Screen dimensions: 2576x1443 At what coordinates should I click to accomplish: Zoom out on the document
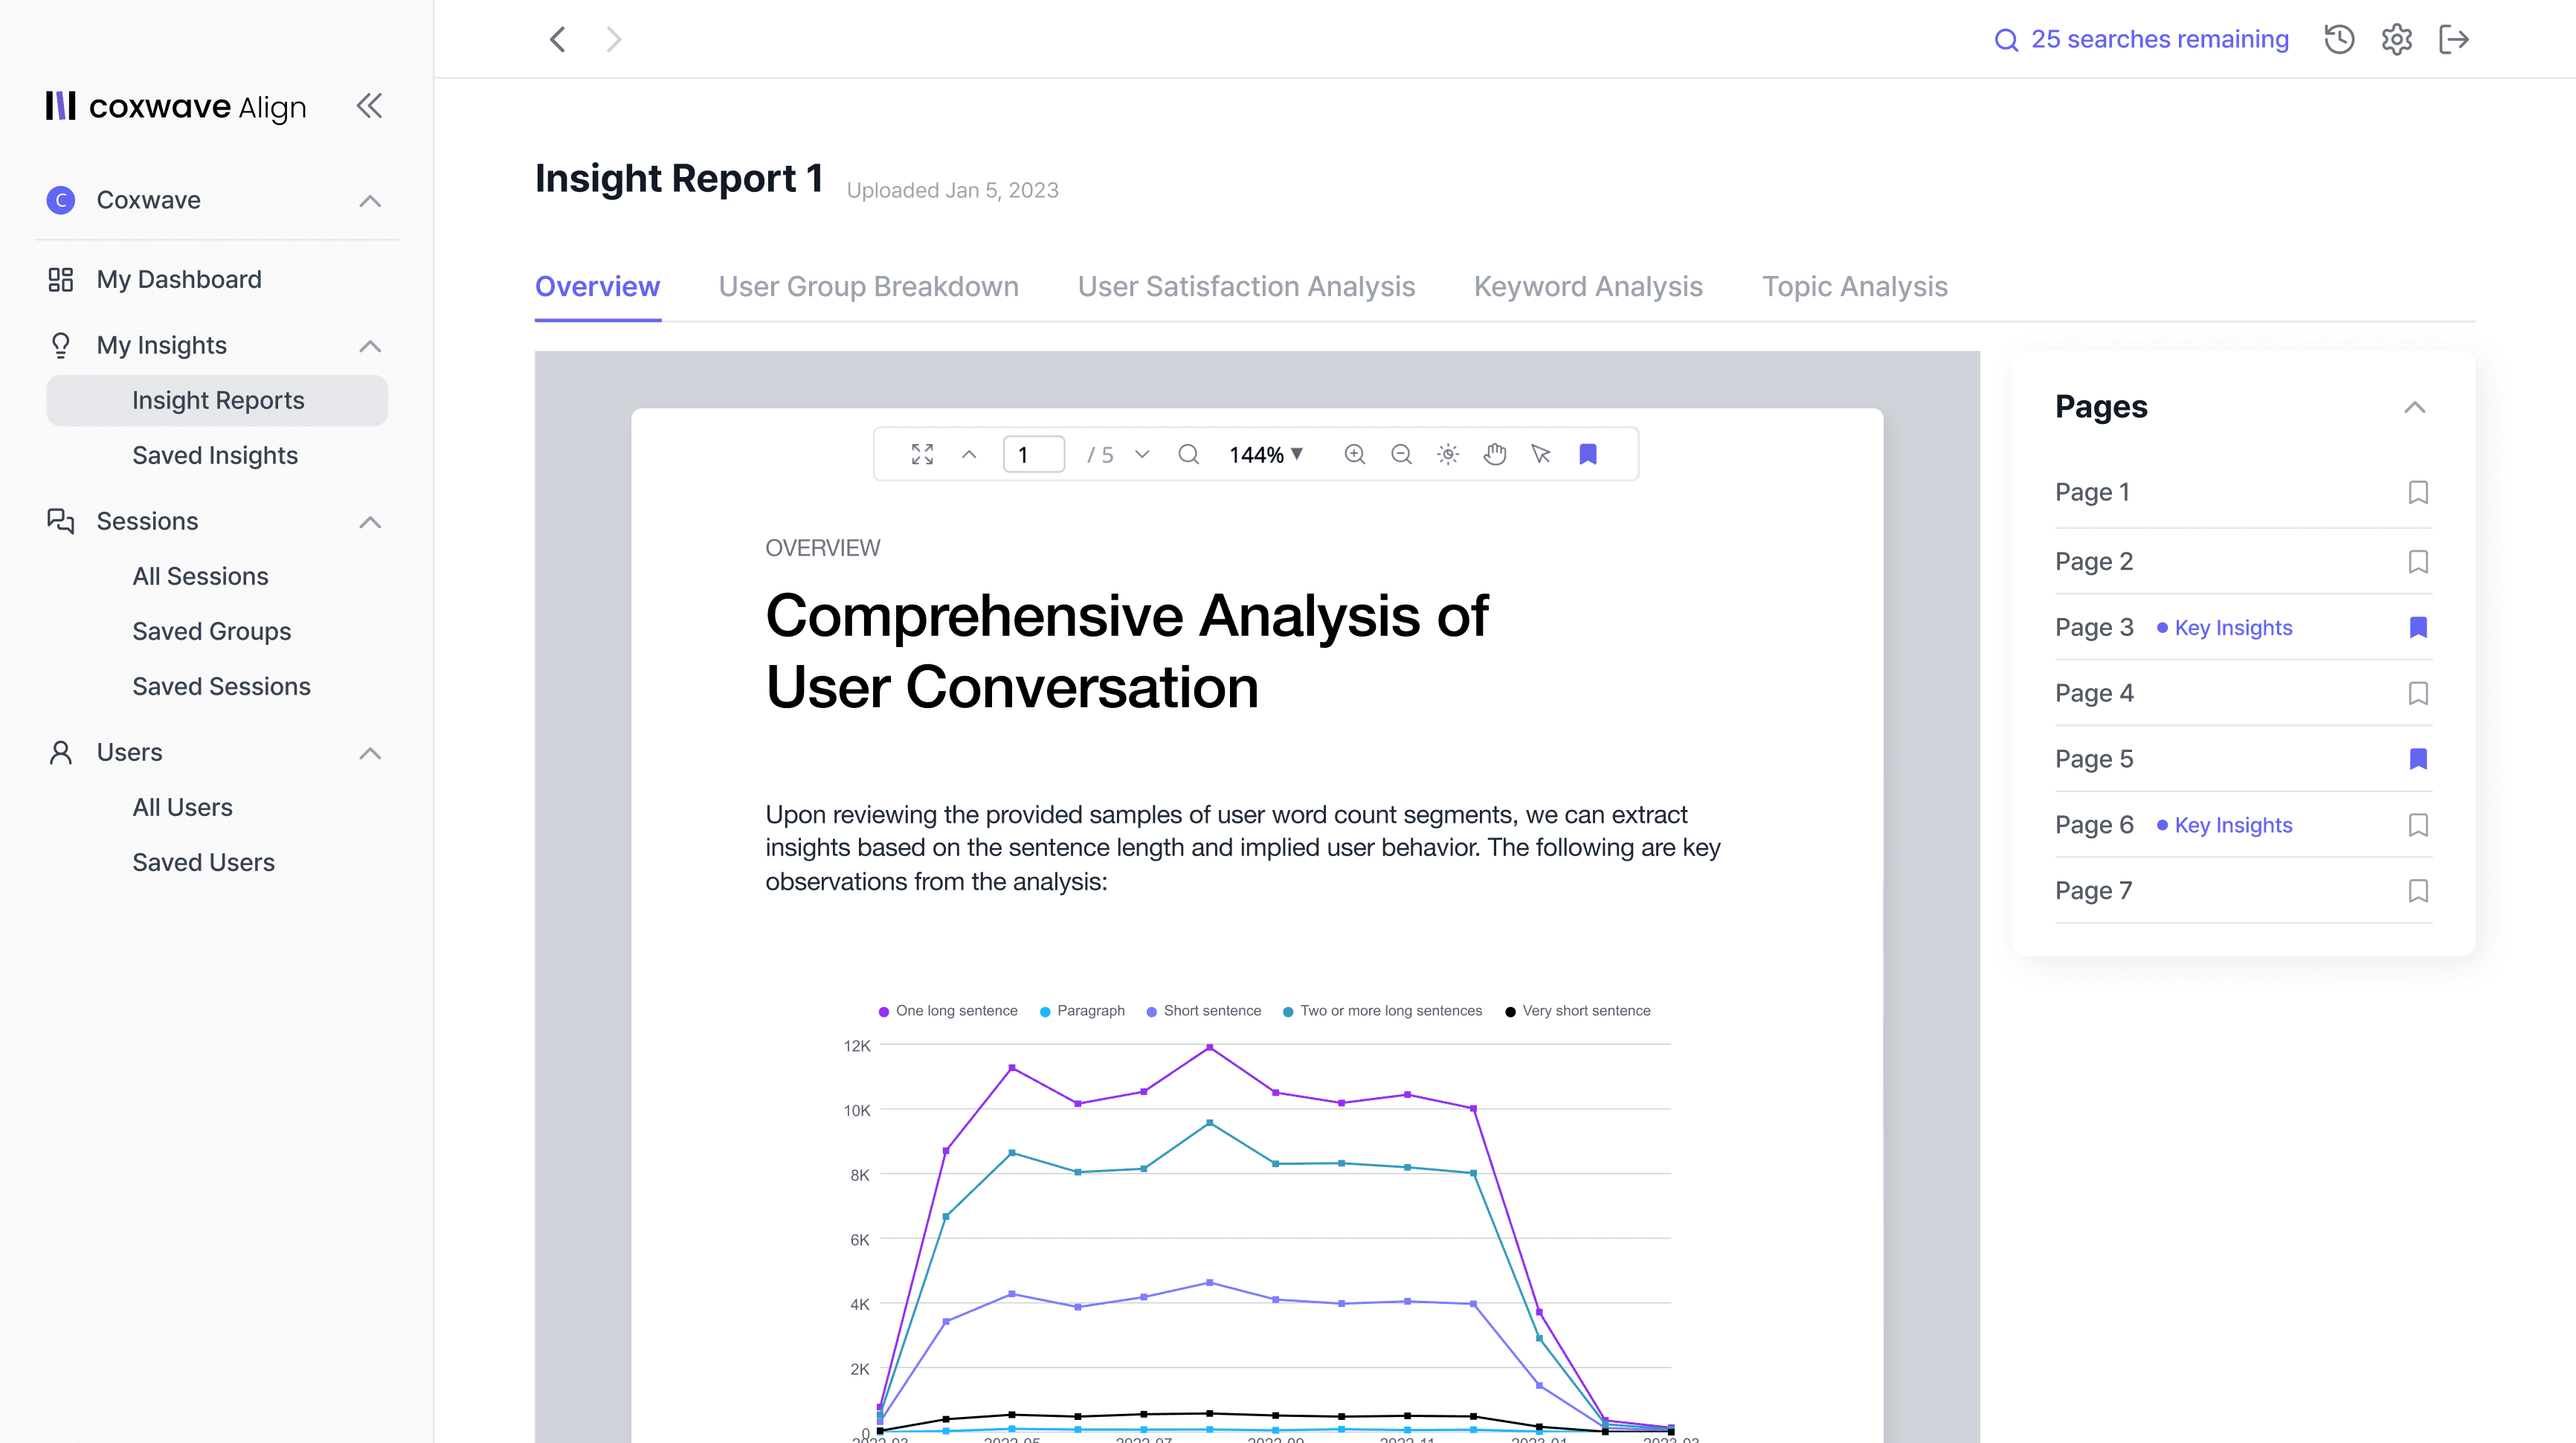pos(1401,454)
